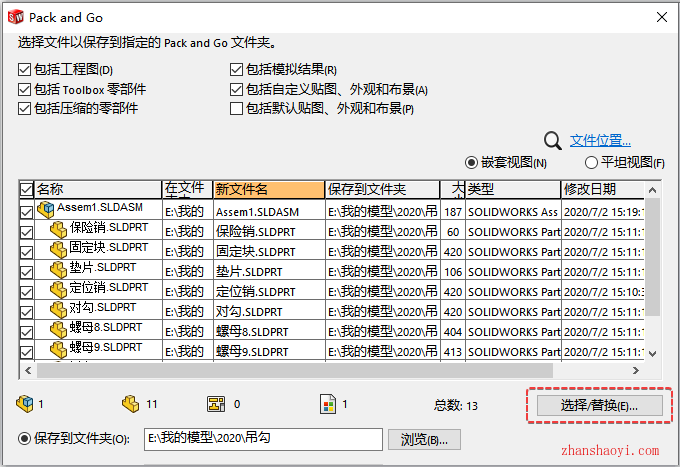This screenshot has width=680, height=467.
Task: Click the vertical scrollbar down arrow
Action: point(652,354)
